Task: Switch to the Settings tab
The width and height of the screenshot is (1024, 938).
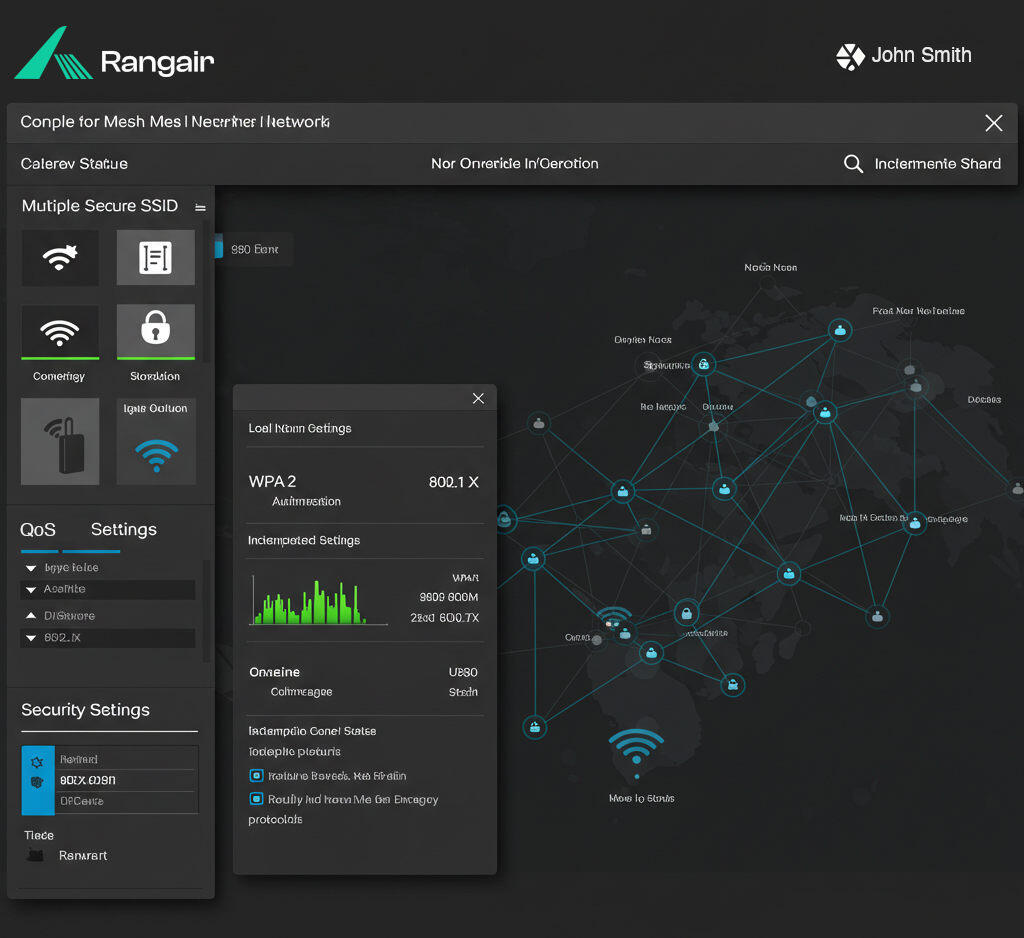Action: pos(123,530)
